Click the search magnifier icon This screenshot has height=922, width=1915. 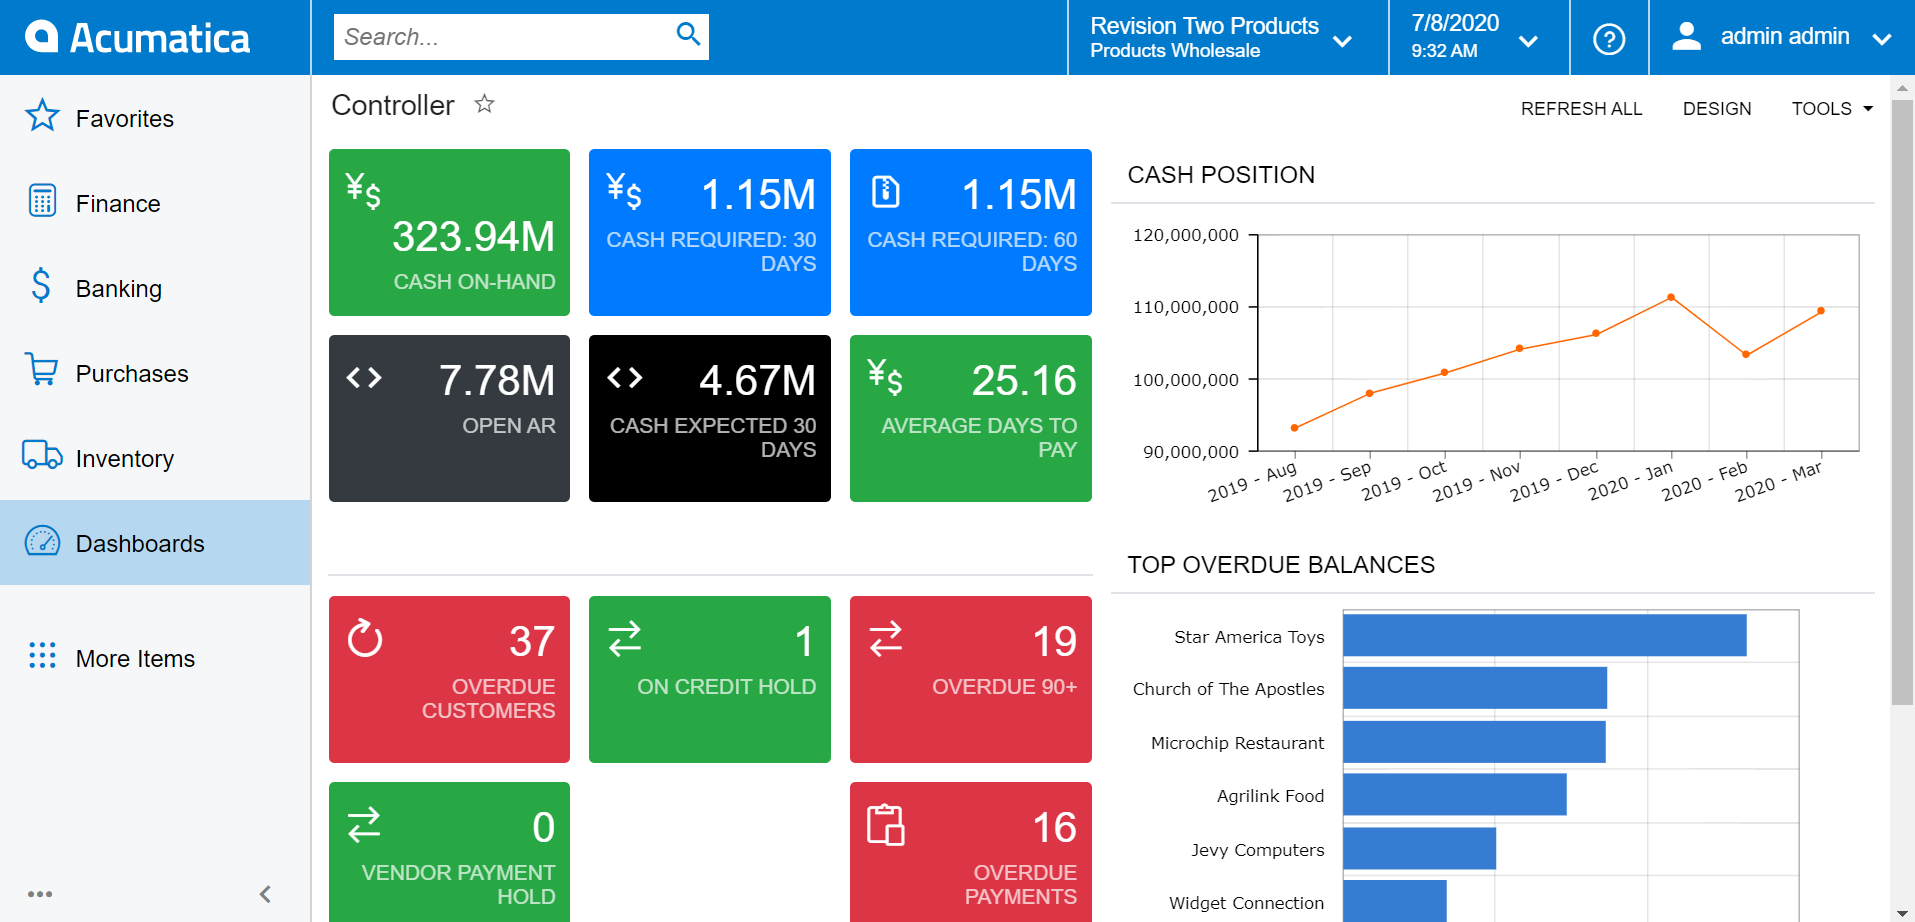688,34
